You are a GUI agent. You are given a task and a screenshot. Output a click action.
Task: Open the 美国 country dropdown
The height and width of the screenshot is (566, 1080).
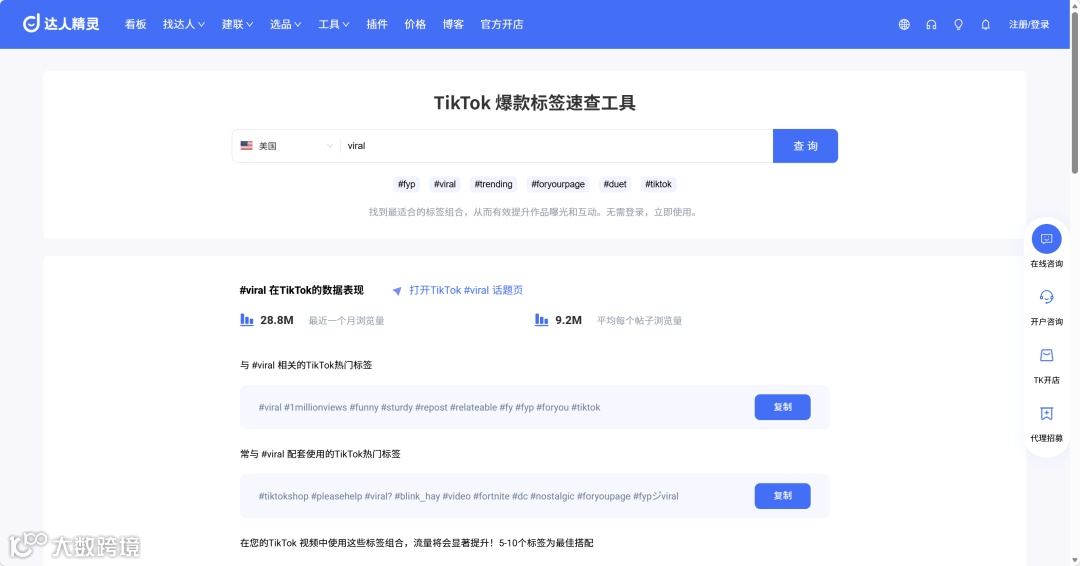[x=287, y=146]
